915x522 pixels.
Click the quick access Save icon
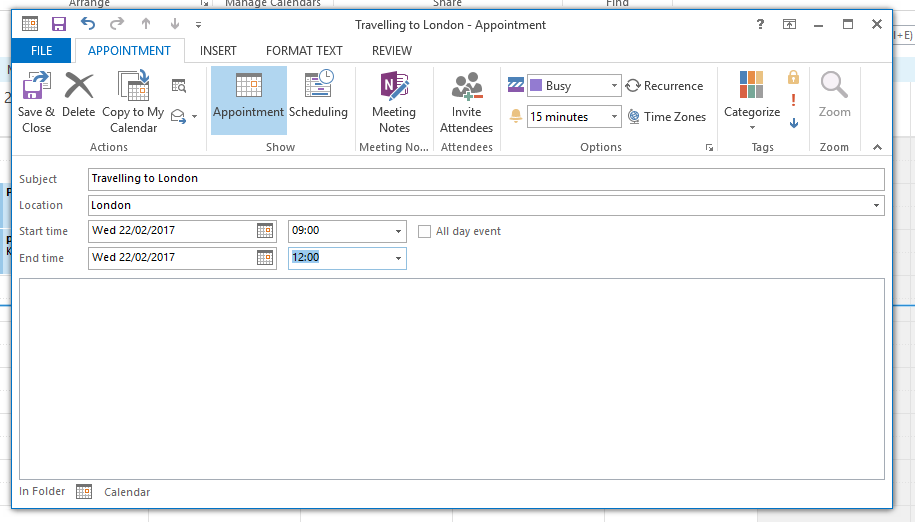59,24
